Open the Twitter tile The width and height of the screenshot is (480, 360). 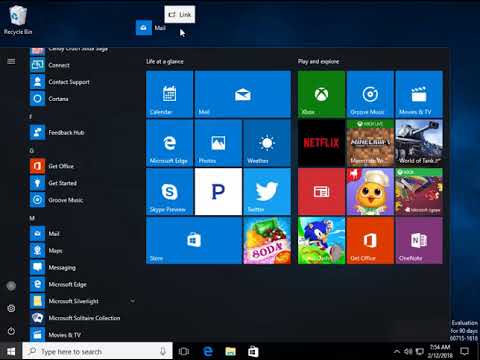click(267, 192)
